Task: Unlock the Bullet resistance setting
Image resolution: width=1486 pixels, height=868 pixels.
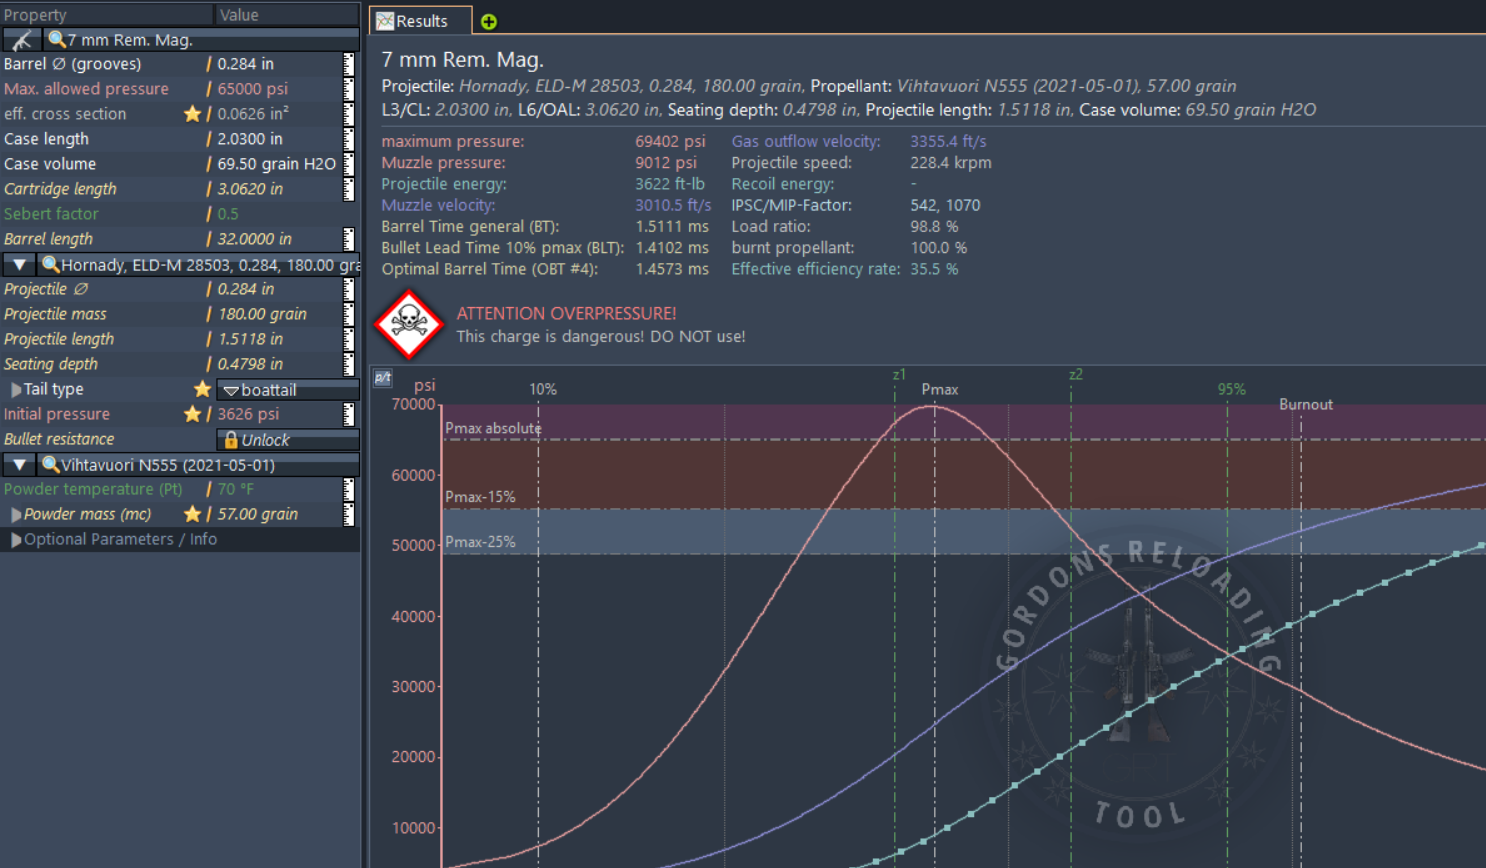Action: 288,440
